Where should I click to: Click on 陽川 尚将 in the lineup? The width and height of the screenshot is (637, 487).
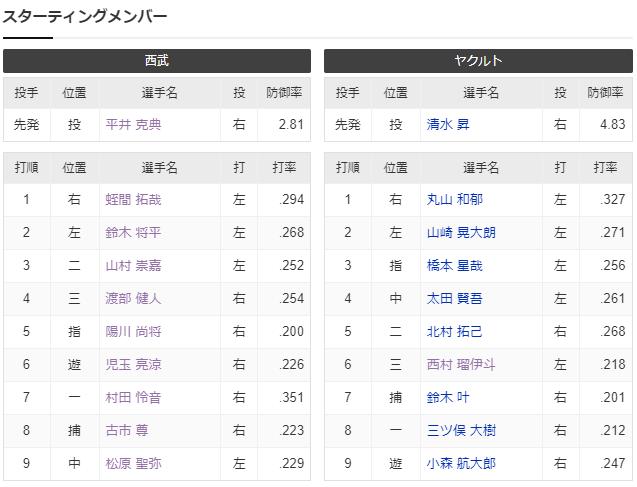coord(133,332)
